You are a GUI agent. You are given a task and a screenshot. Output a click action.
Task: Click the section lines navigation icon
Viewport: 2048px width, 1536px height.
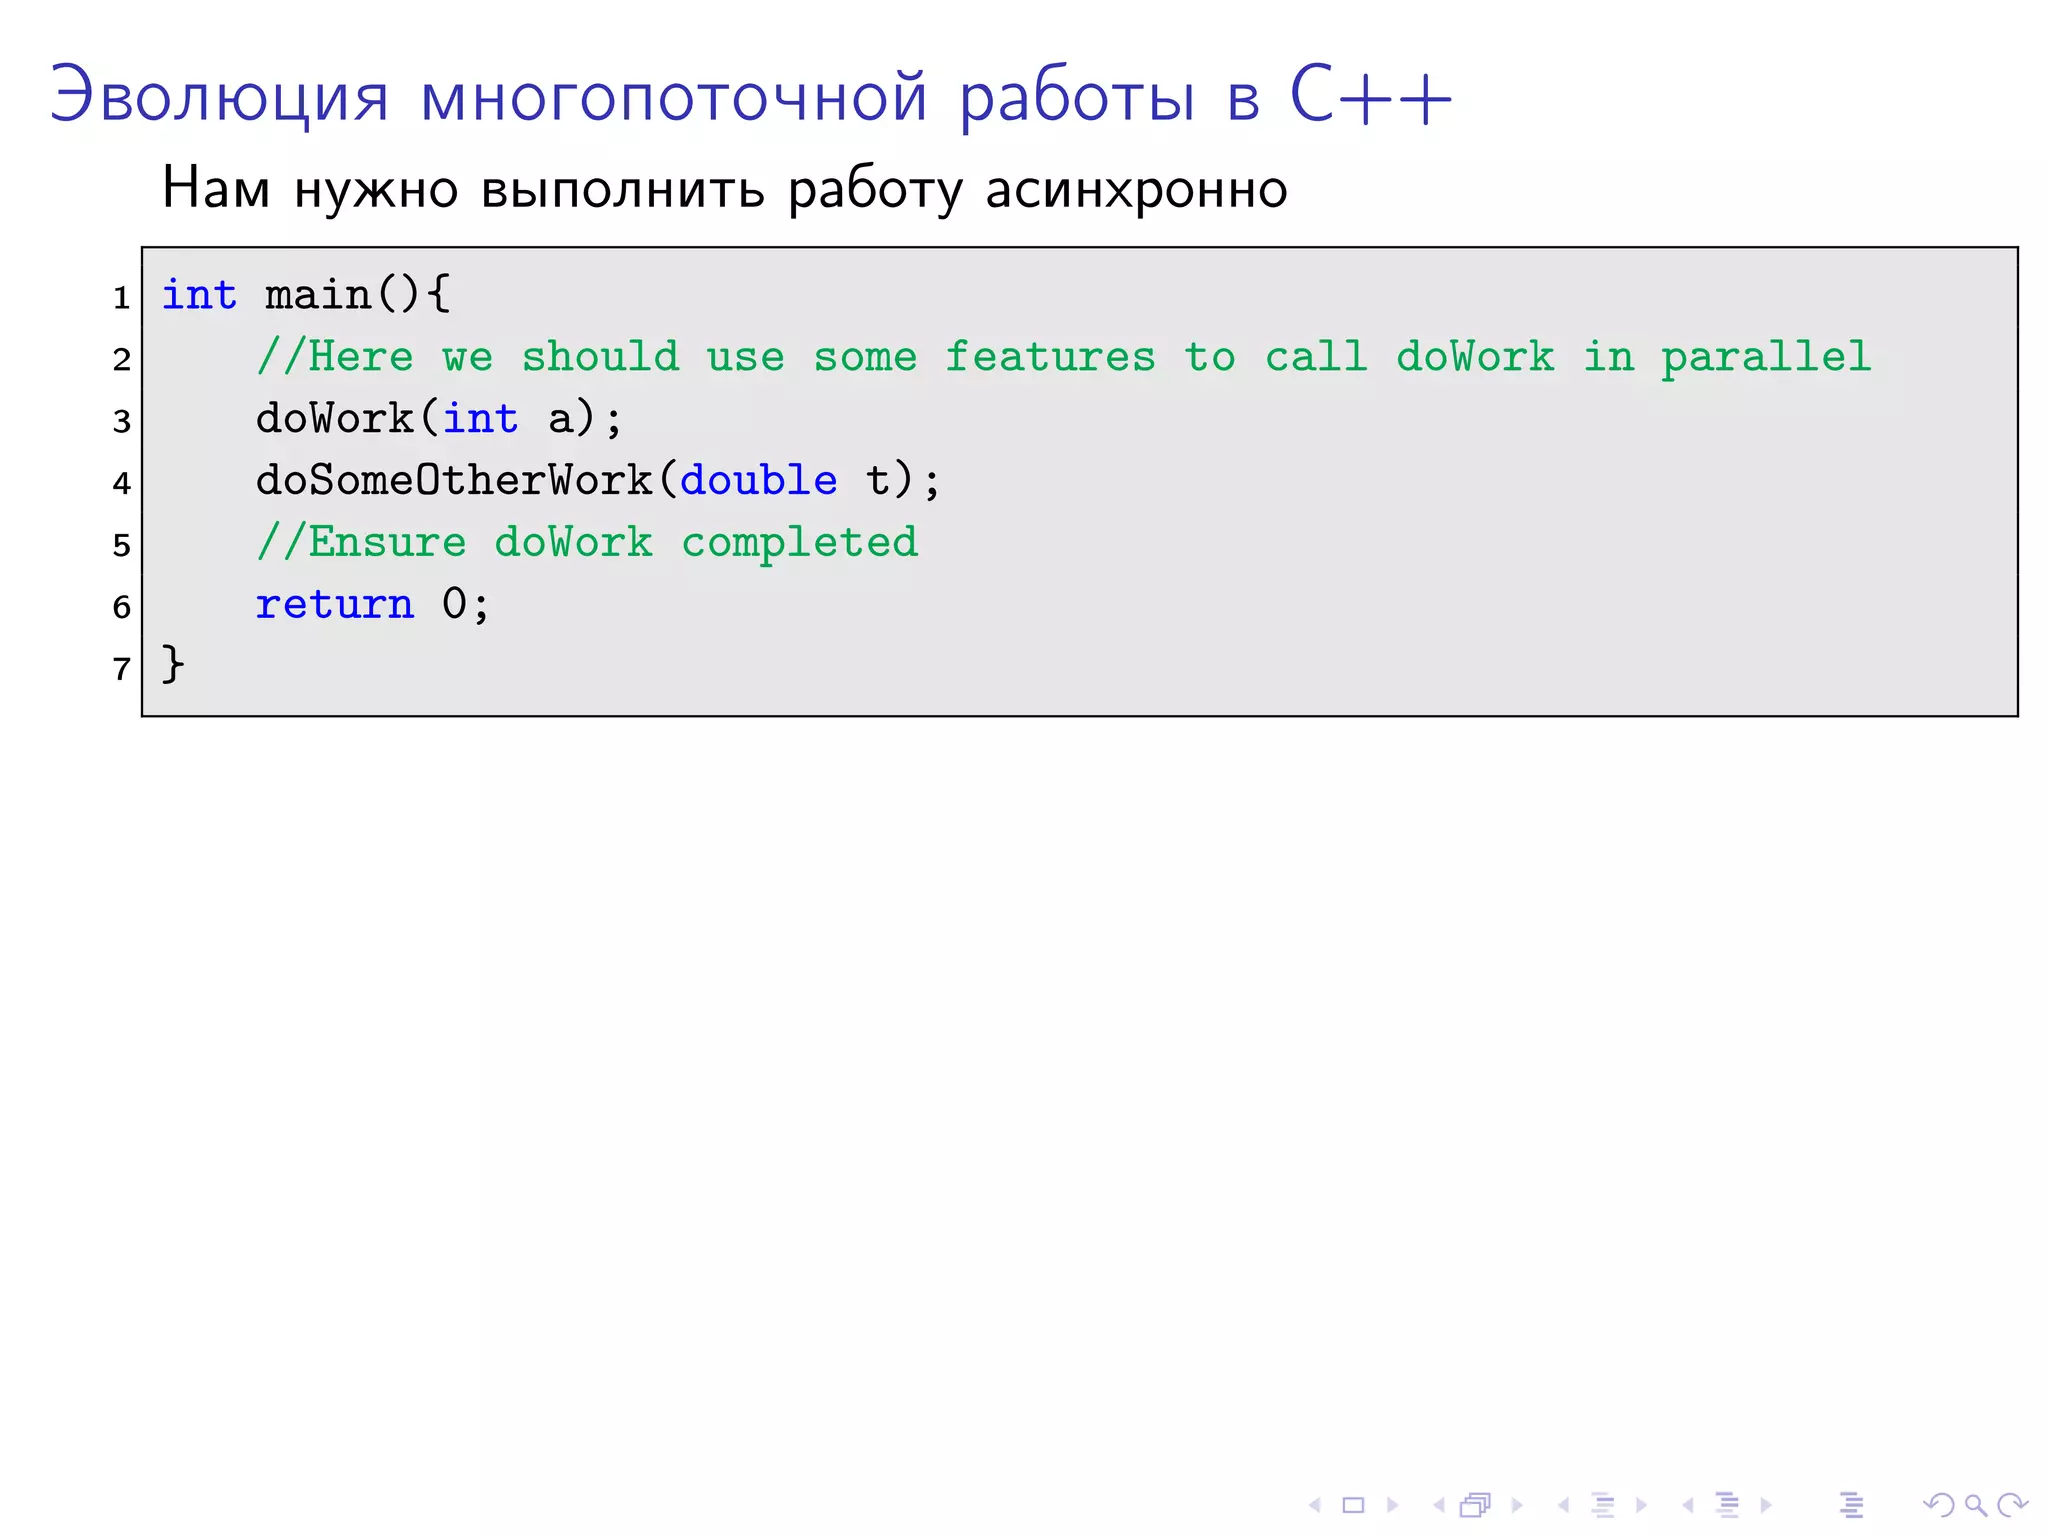1727,1505
